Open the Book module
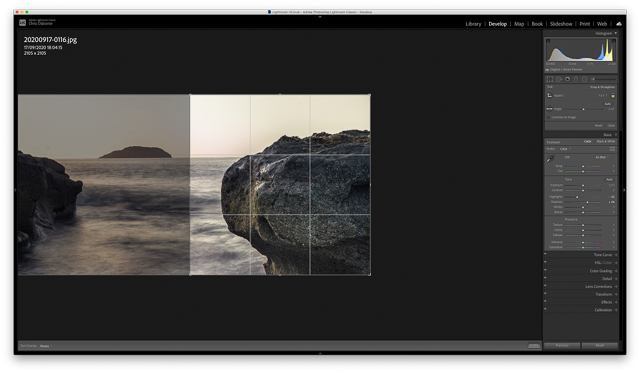The image size is (640, 373). tap(537, 24)
